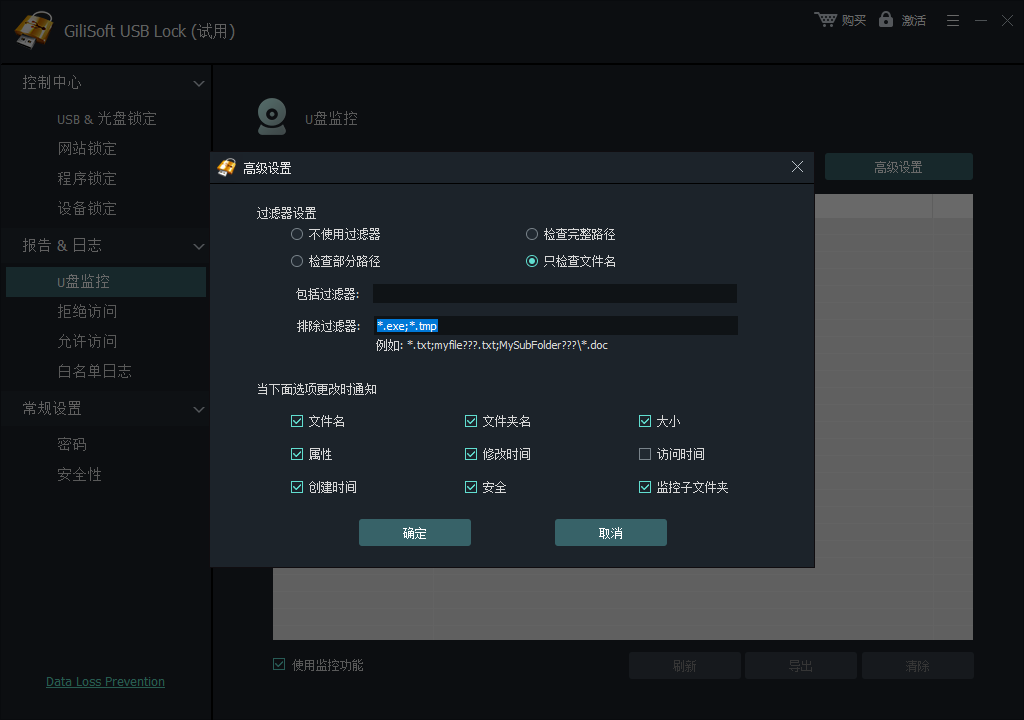This screenshot has height=720, width=1024.
Task: Click the 当下面选项更改时通知 label
Action: (x=316, y=389)
